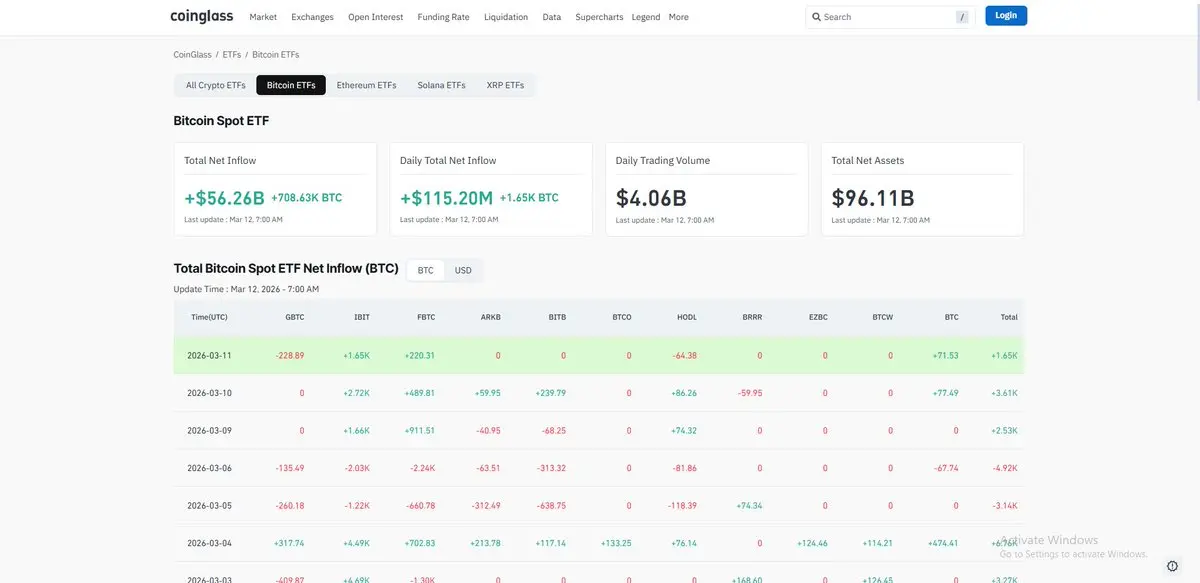
Task: Click the EZBC column header
Action: click(x=818, y=317)
